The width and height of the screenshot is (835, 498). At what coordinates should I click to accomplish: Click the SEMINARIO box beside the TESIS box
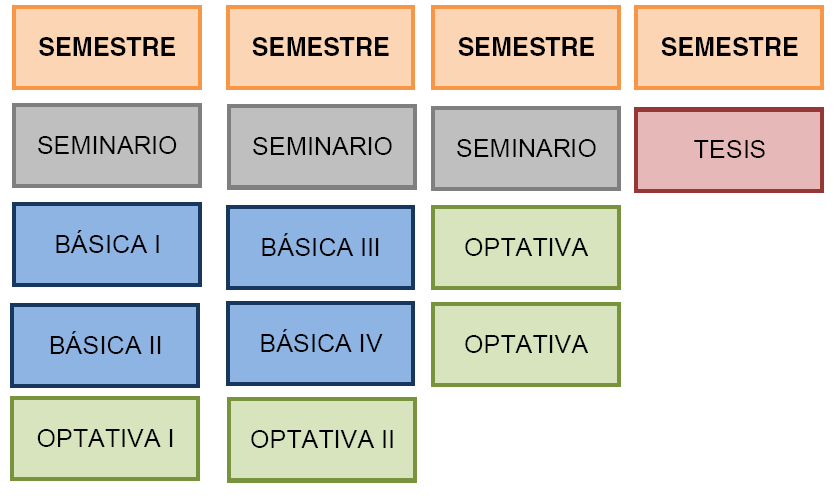526,149
